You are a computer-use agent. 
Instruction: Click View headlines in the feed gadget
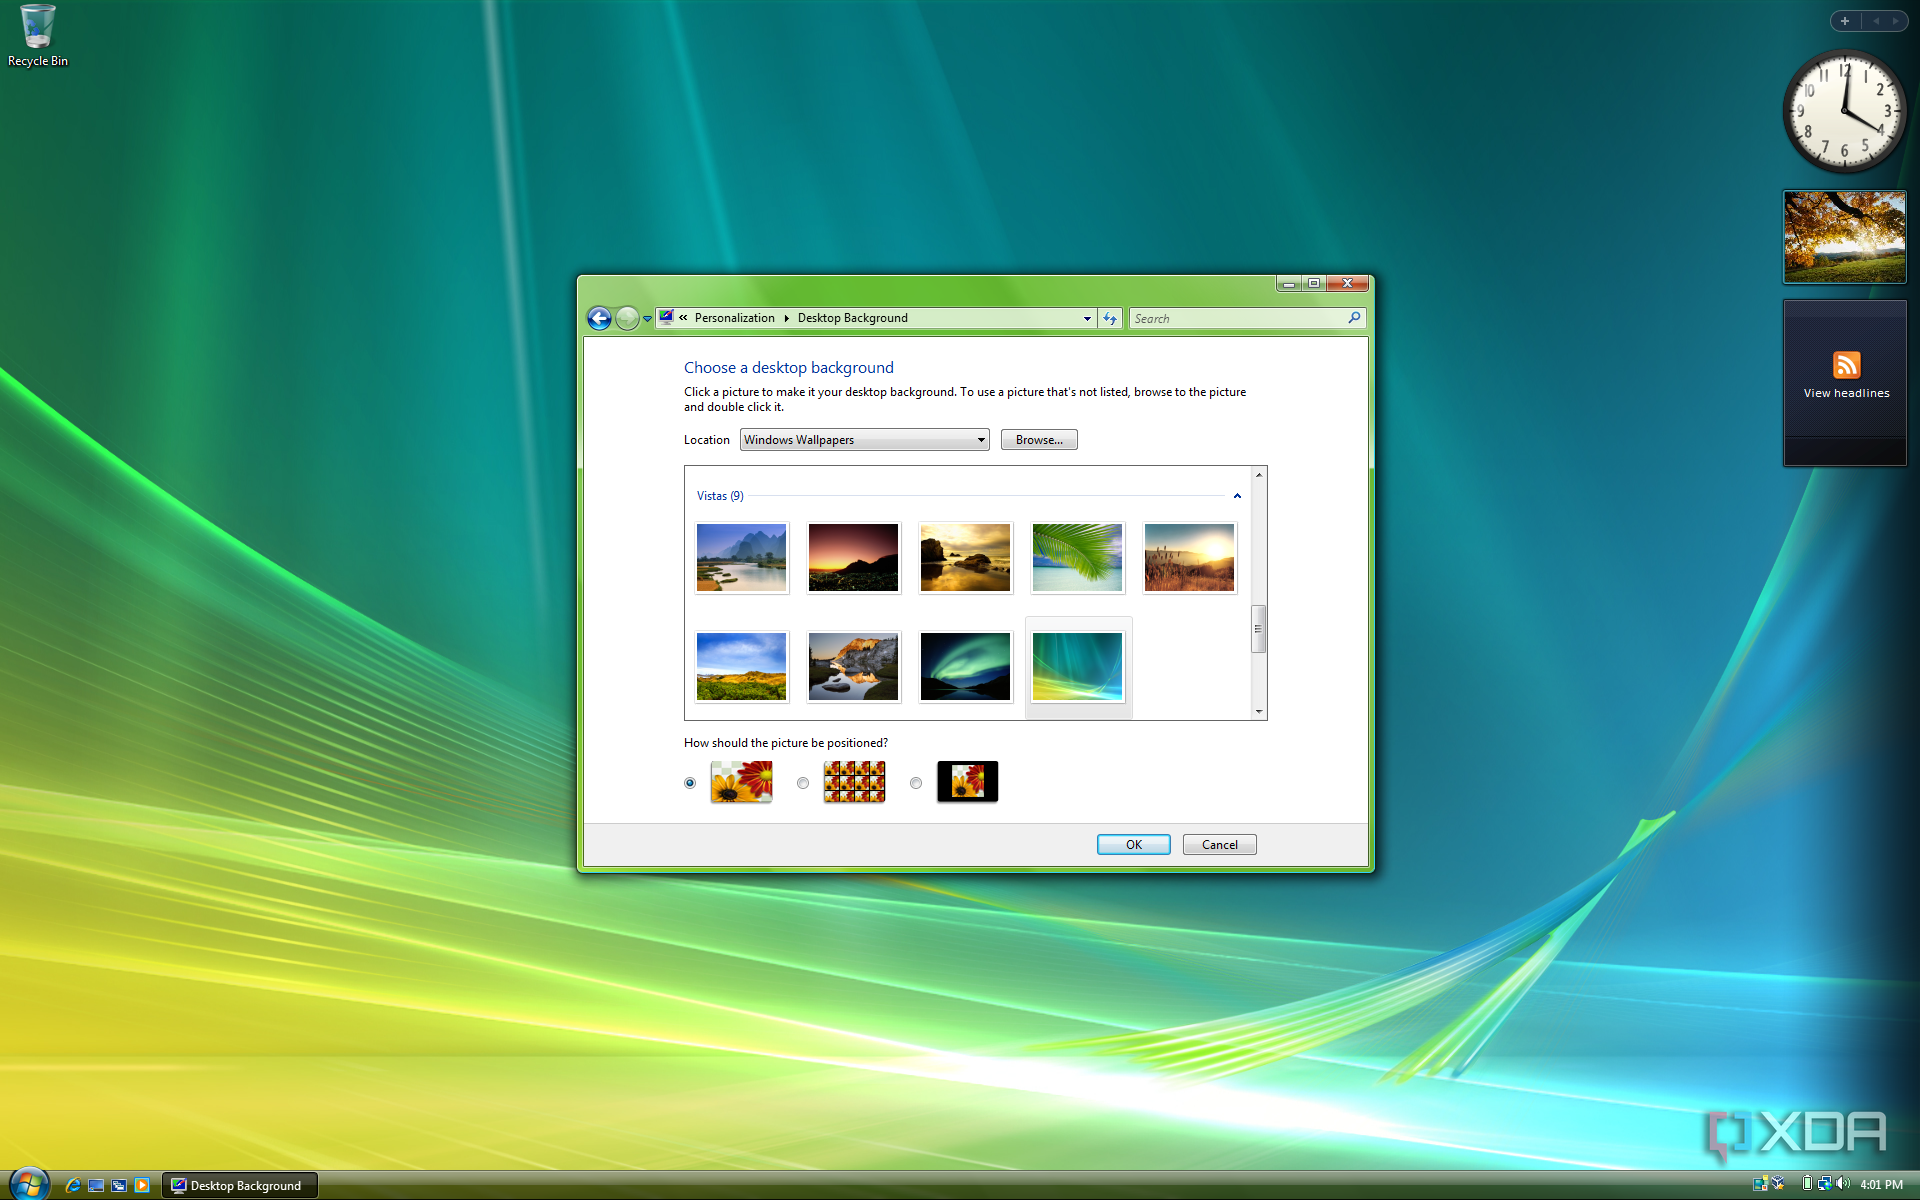[1846, 393]
